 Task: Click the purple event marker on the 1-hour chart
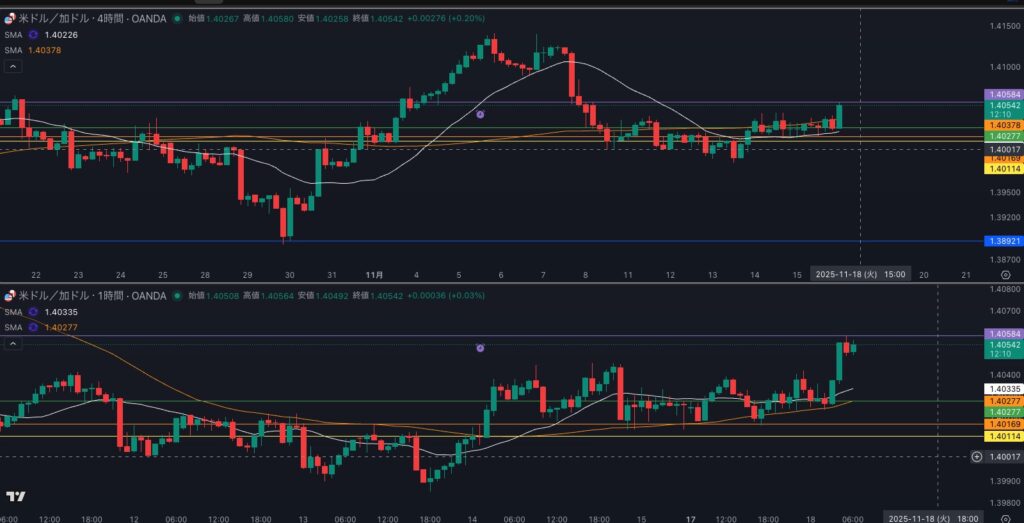[480, 348]
